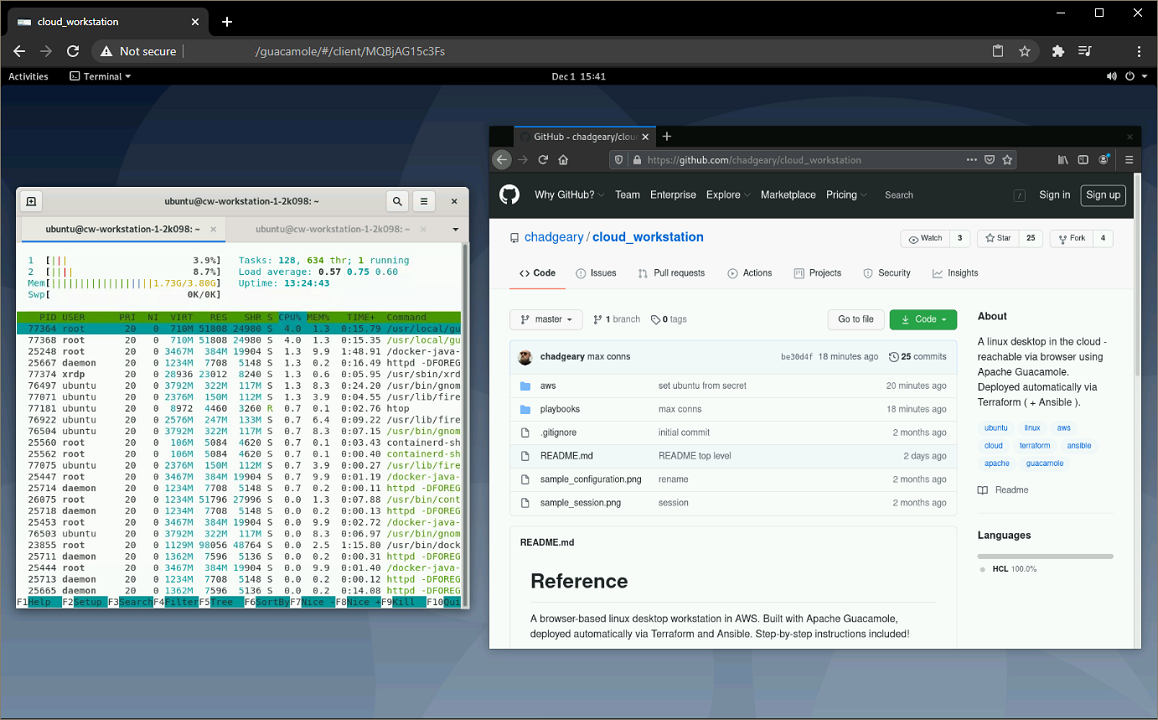1158x720 pixels.
Task: Click the Dec 1 15:41 clock
Action: pyautogui.click(x=578, y=76)
